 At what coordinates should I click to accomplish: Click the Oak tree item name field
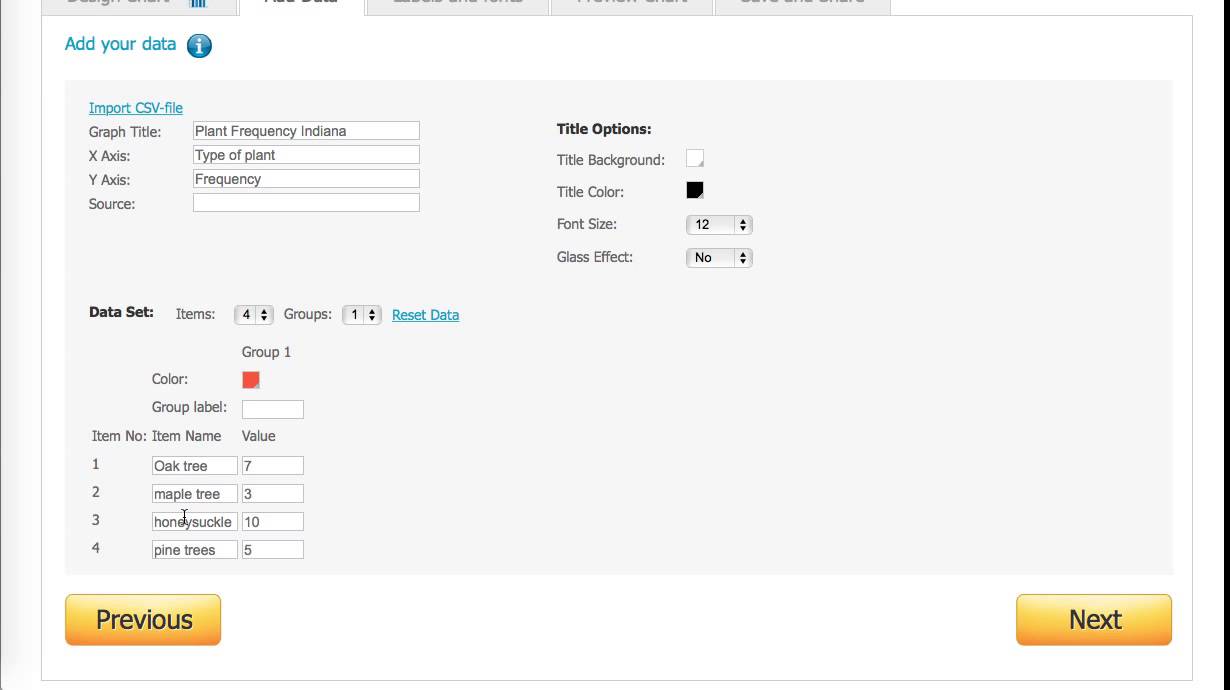tap(195, 466)
